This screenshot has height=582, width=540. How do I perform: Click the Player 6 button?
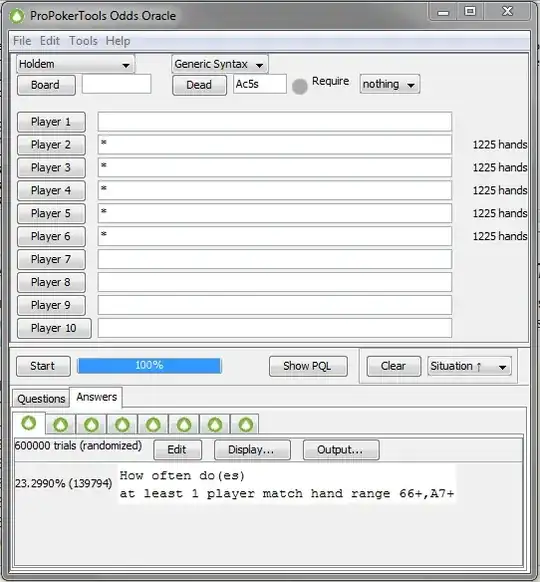(51, 236)
